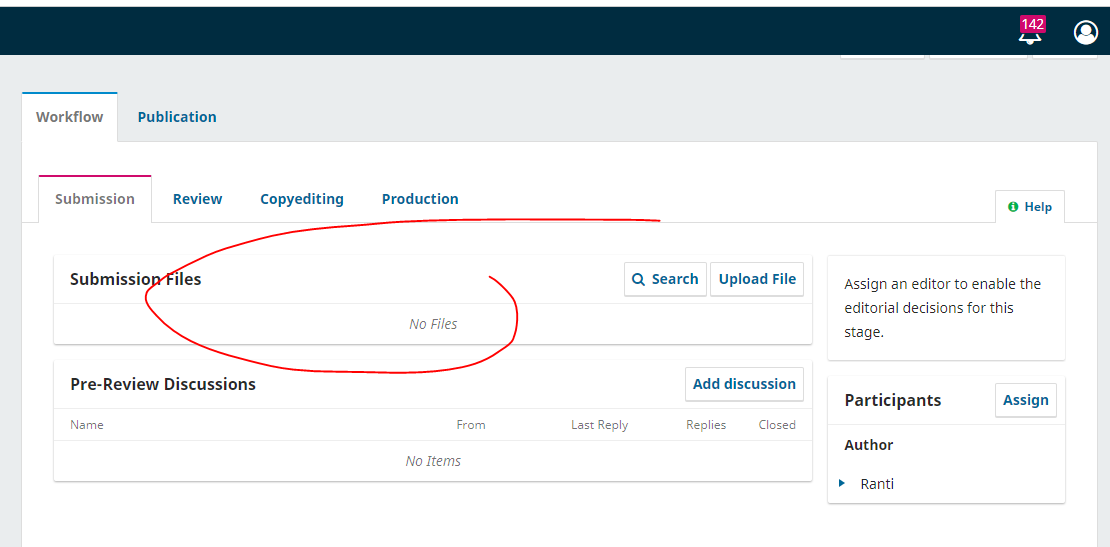Click the empty No Files row
The image size is (1110, 547).
click(433, 324)
